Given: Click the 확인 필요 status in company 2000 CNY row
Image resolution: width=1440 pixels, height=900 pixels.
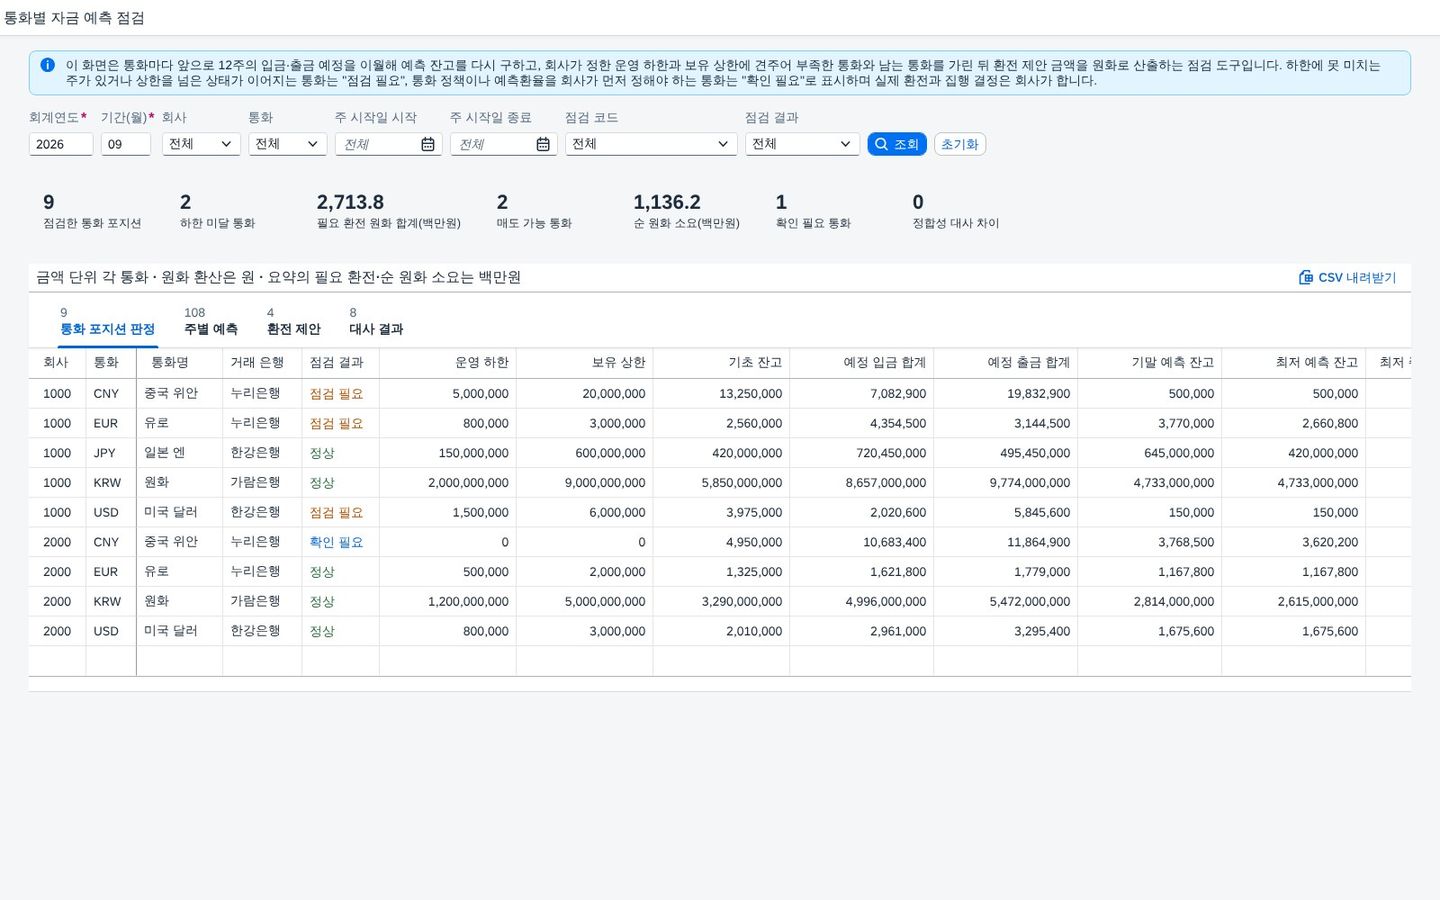Looking at the screenshot, I should coord(336,542).
